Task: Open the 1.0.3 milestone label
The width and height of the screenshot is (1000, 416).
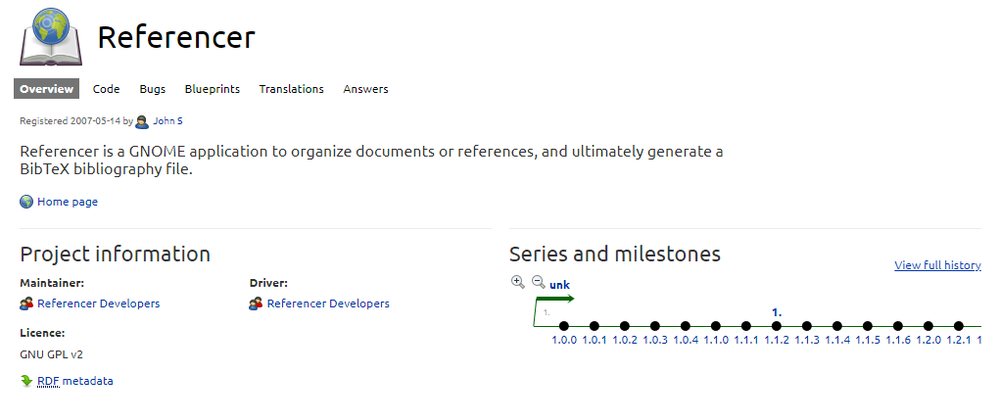Action: point(655,340)
